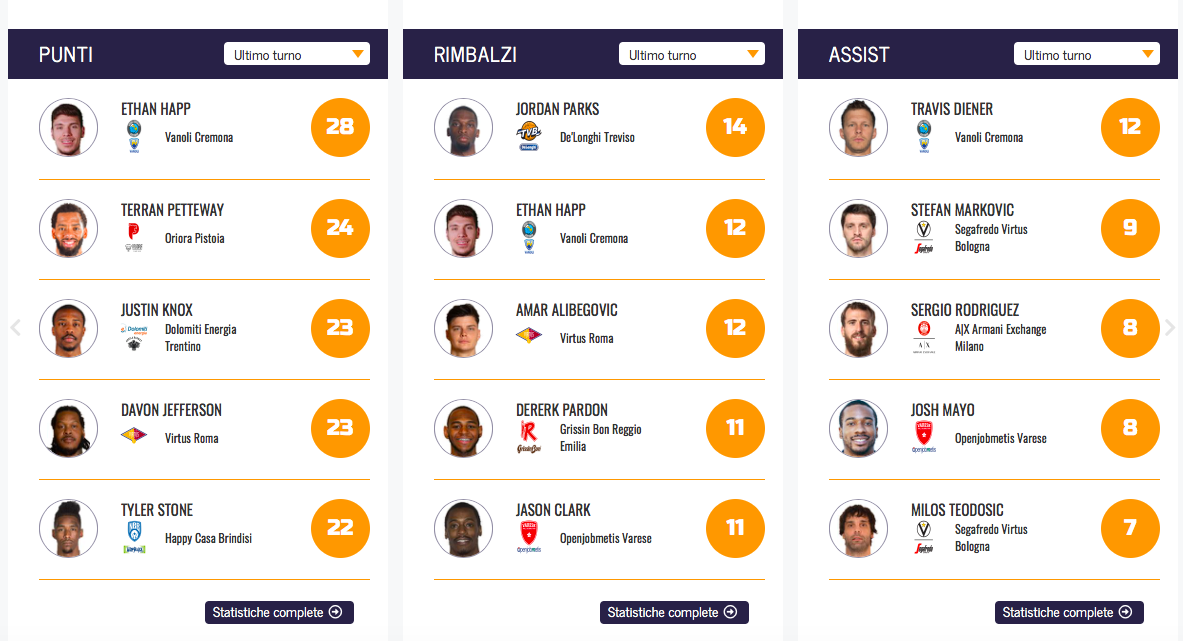This screenshot has width=1183, height=641.
Task: Click Virtus Roma logo next to Amar Alibegovic
Action: (529, 337)
